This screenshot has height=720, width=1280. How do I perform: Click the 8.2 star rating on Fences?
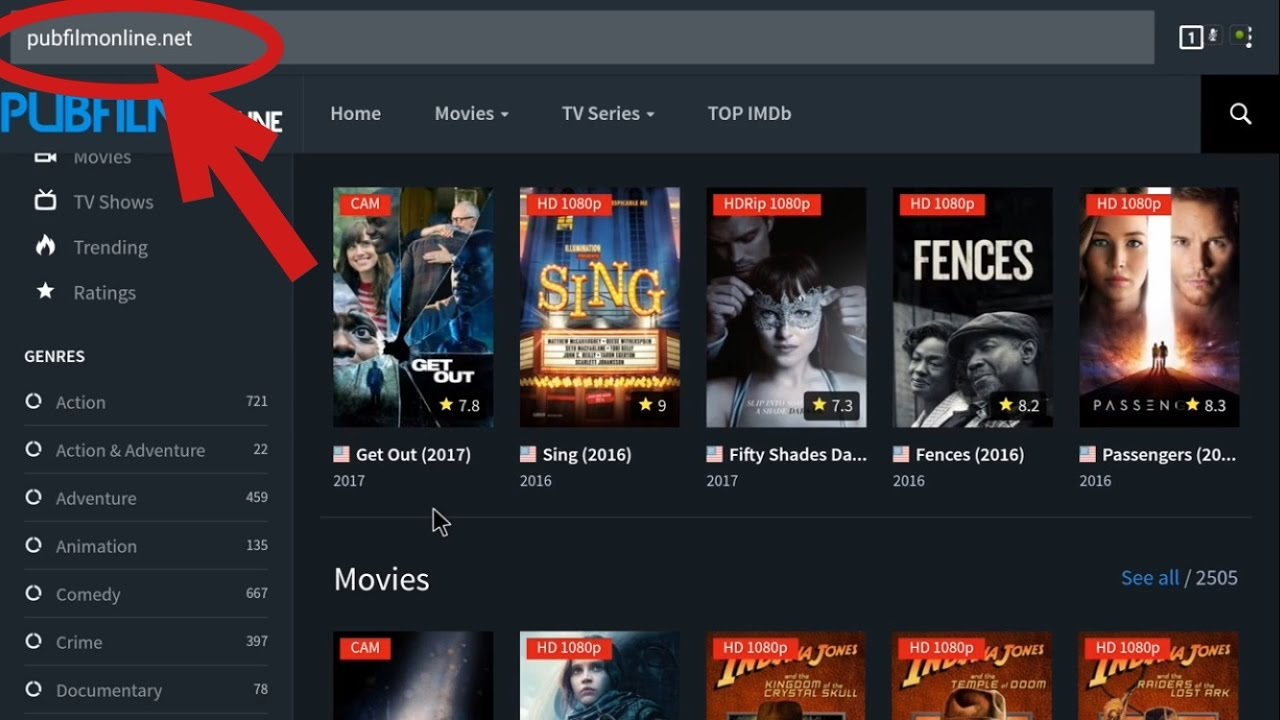click(1019, 406)
